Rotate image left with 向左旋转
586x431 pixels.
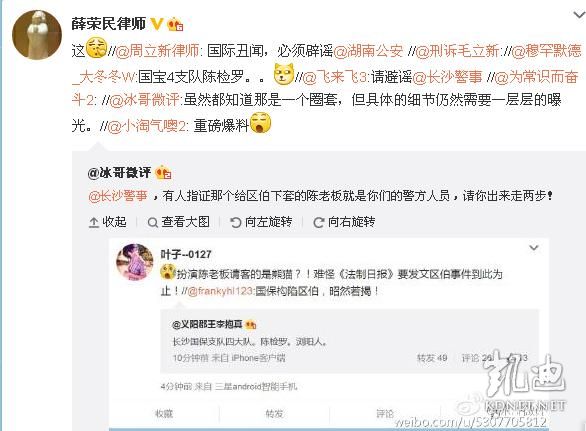point(261,222)
